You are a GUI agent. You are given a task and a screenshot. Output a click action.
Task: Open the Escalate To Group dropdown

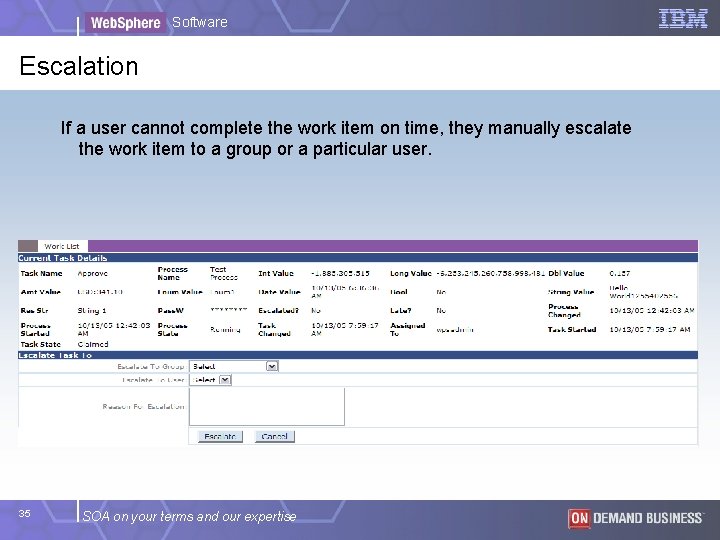(234, 366)
